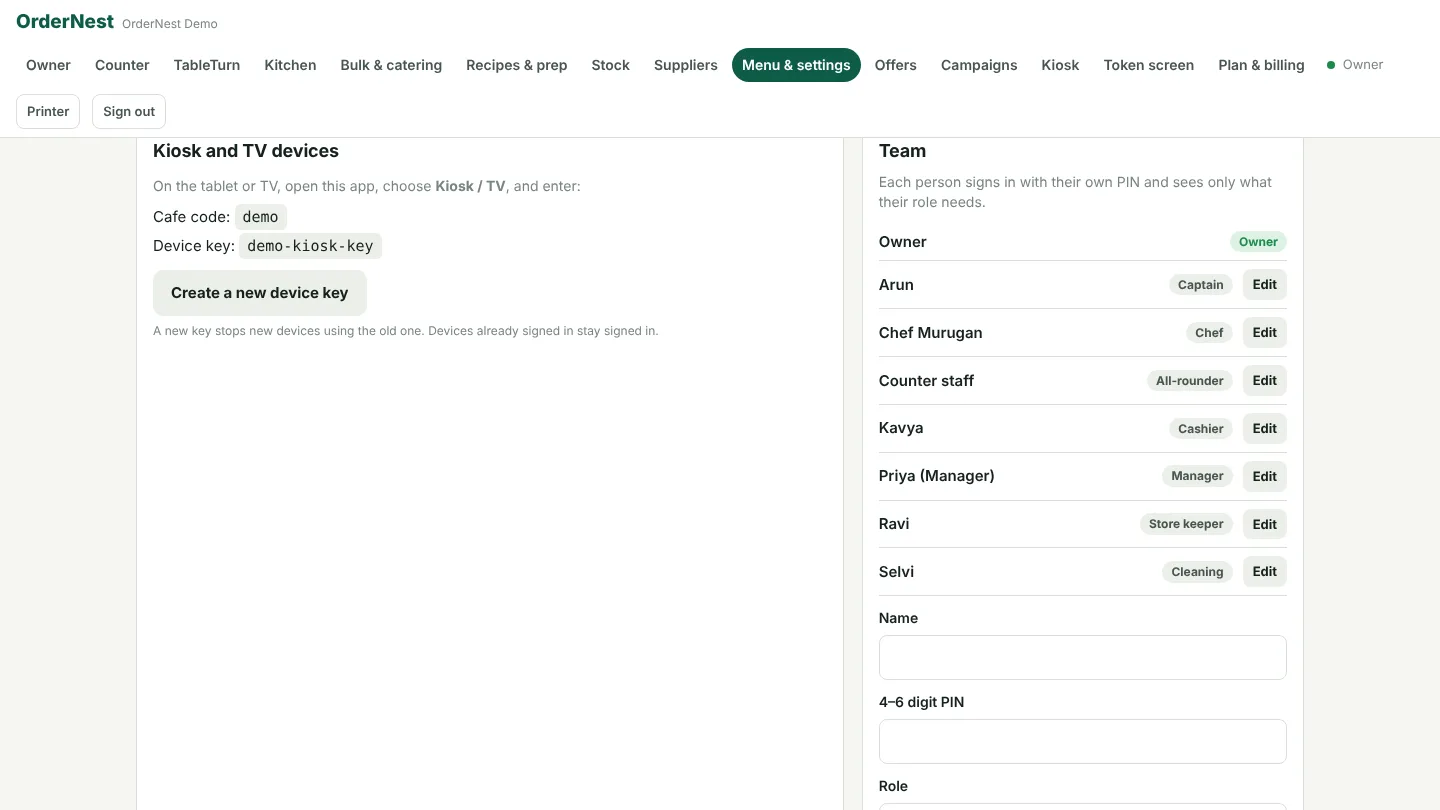Image resolution: width=1440 pixels, height=810 pixels.
Task: Open the Token screen tab
Action: 1149,65
